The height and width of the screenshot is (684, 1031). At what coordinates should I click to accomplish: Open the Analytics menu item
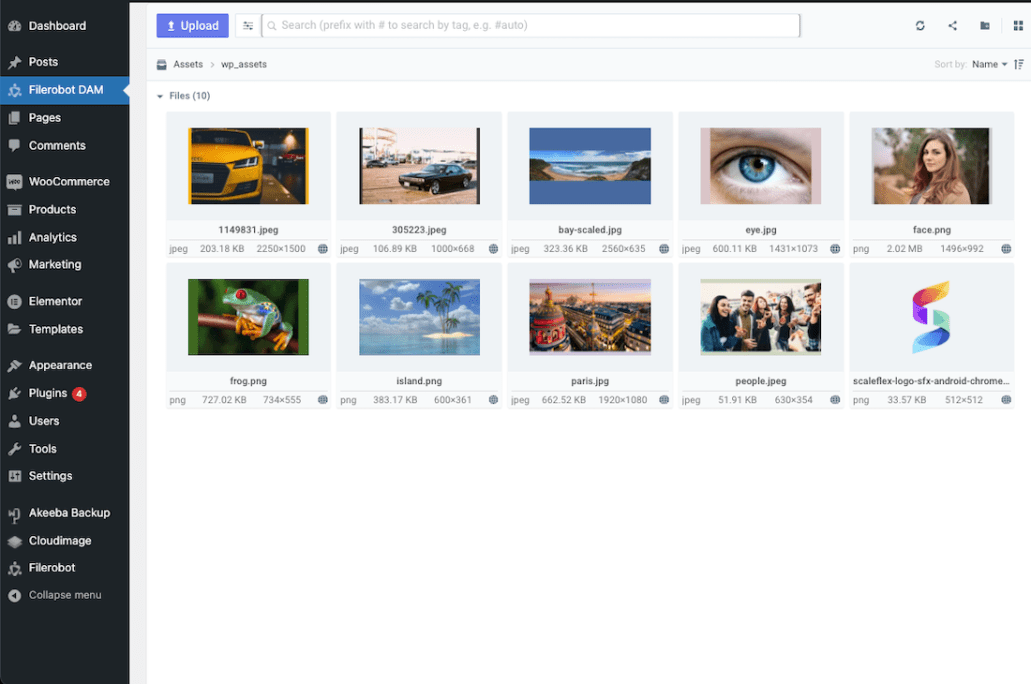coord(64,237)
